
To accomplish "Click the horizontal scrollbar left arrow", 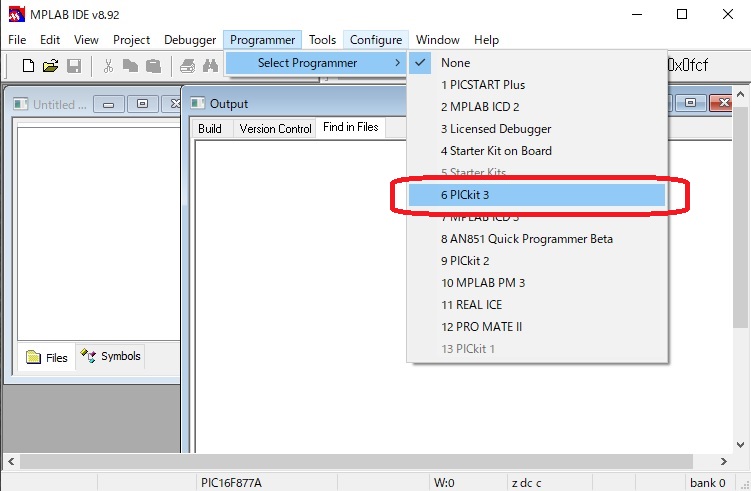I will point(11,461).
